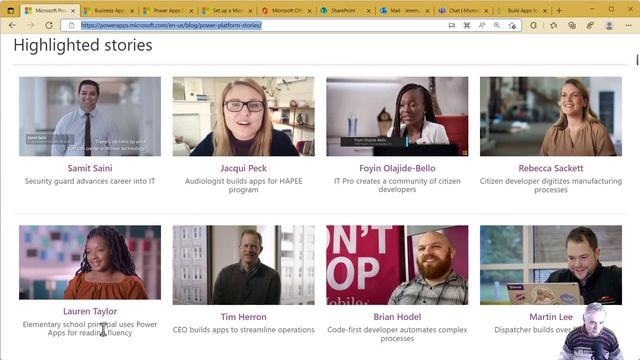Click Martin Lee's laptop photo thumbnail
640x360 pixels.
(x=551, y=265)
